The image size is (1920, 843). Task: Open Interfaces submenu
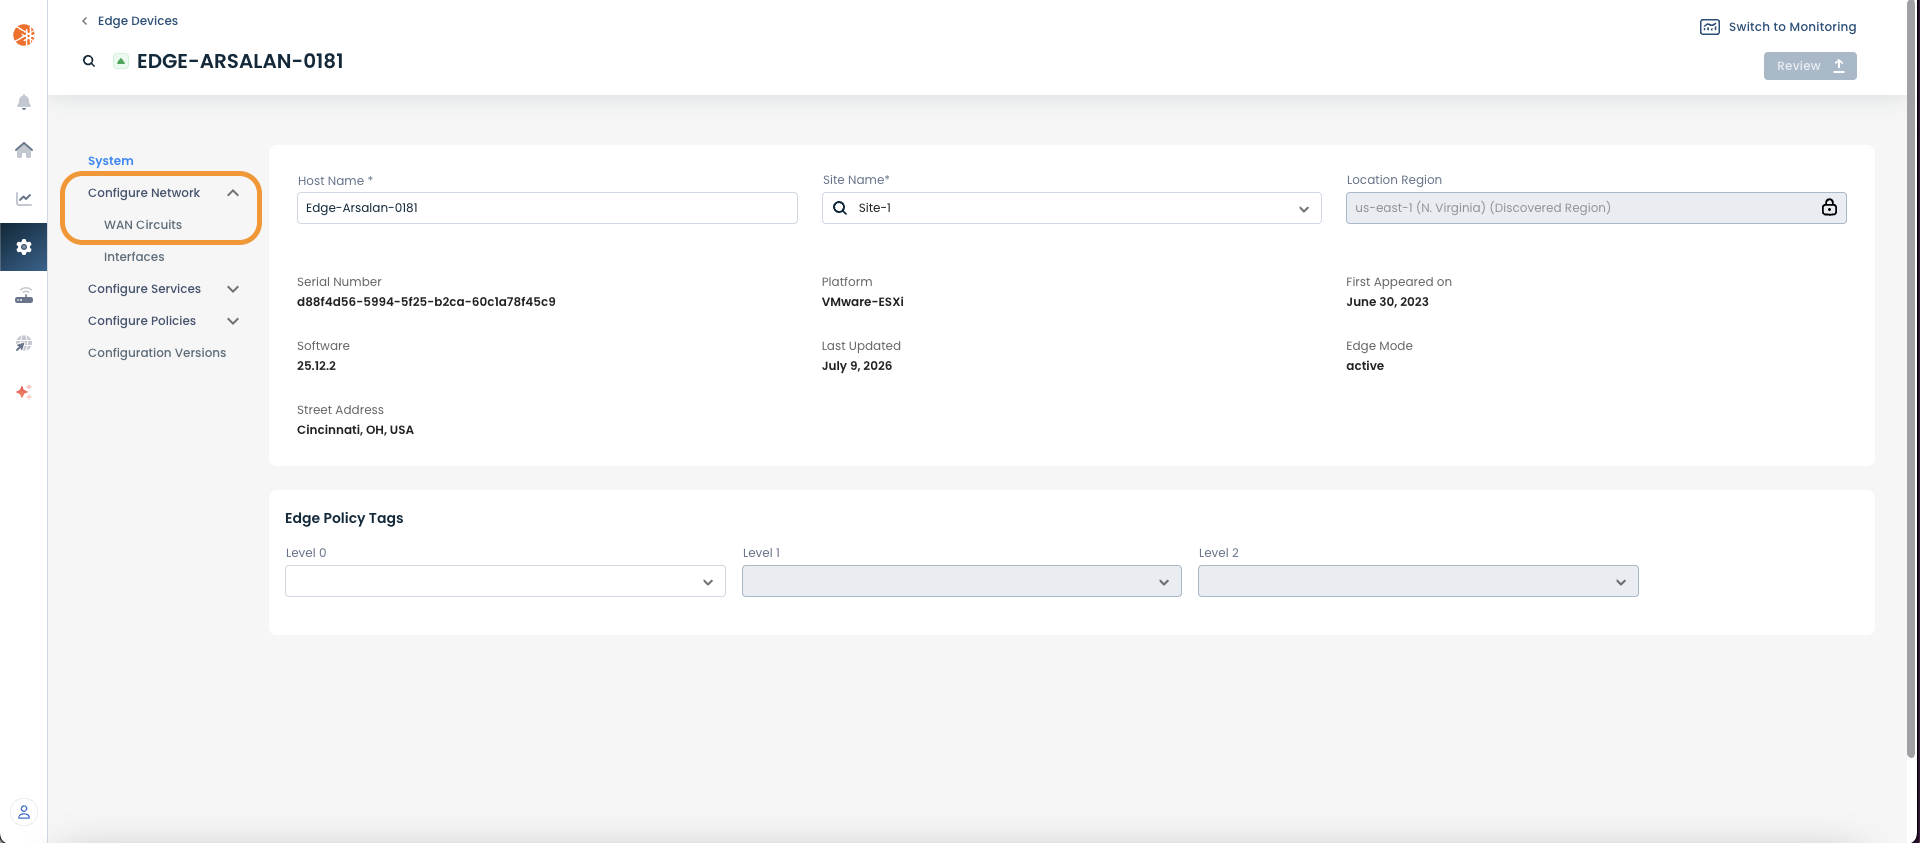pyautogui.click(x=134, y=257)
